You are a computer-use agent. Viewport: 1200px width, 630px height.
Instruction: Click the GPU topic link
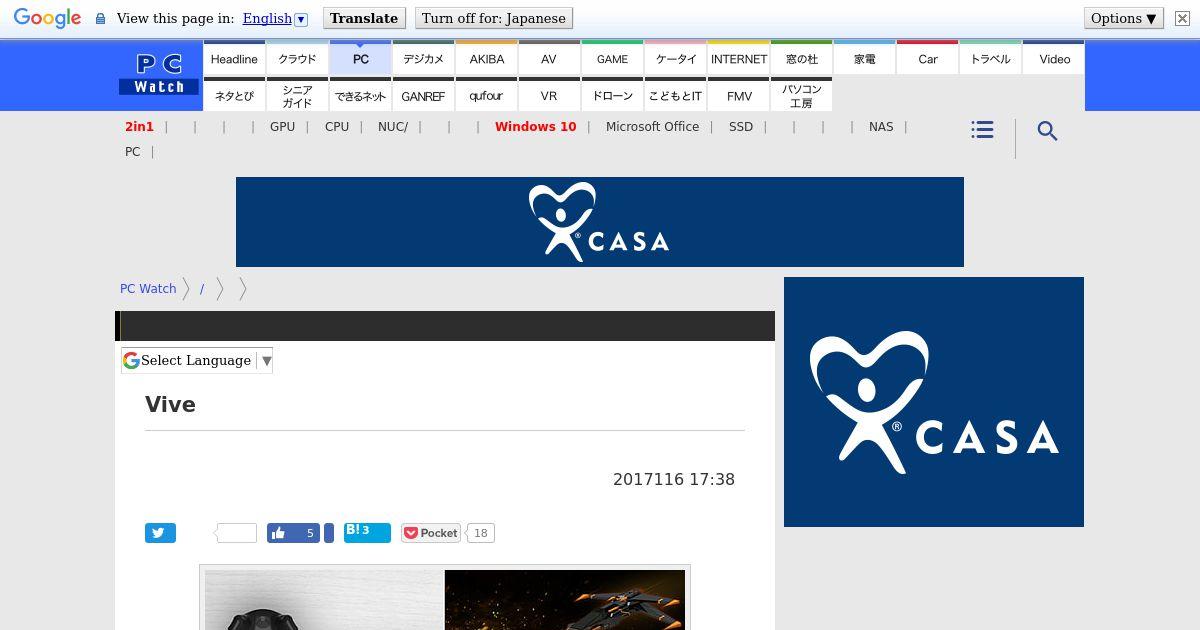coord(282,127)
